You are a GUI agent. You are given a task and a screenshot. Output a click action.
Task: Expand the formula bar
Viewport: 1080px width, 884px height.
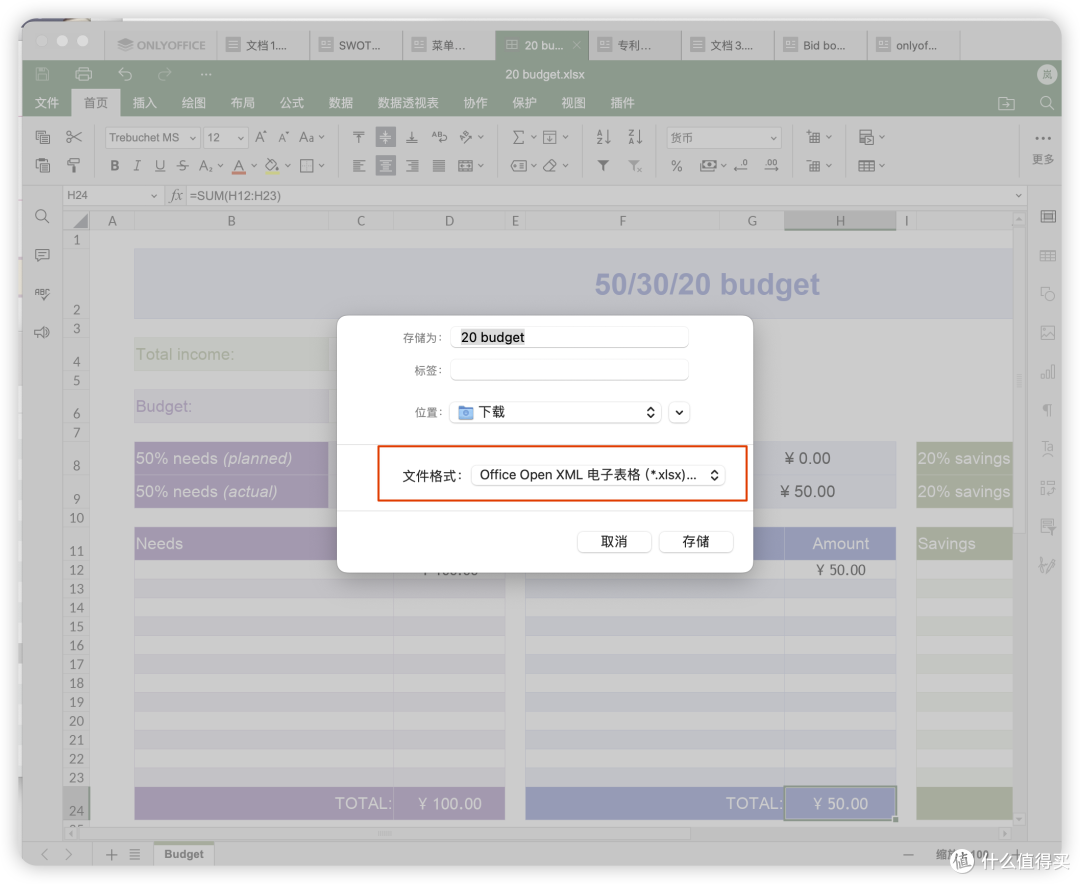coord(1019,196)
